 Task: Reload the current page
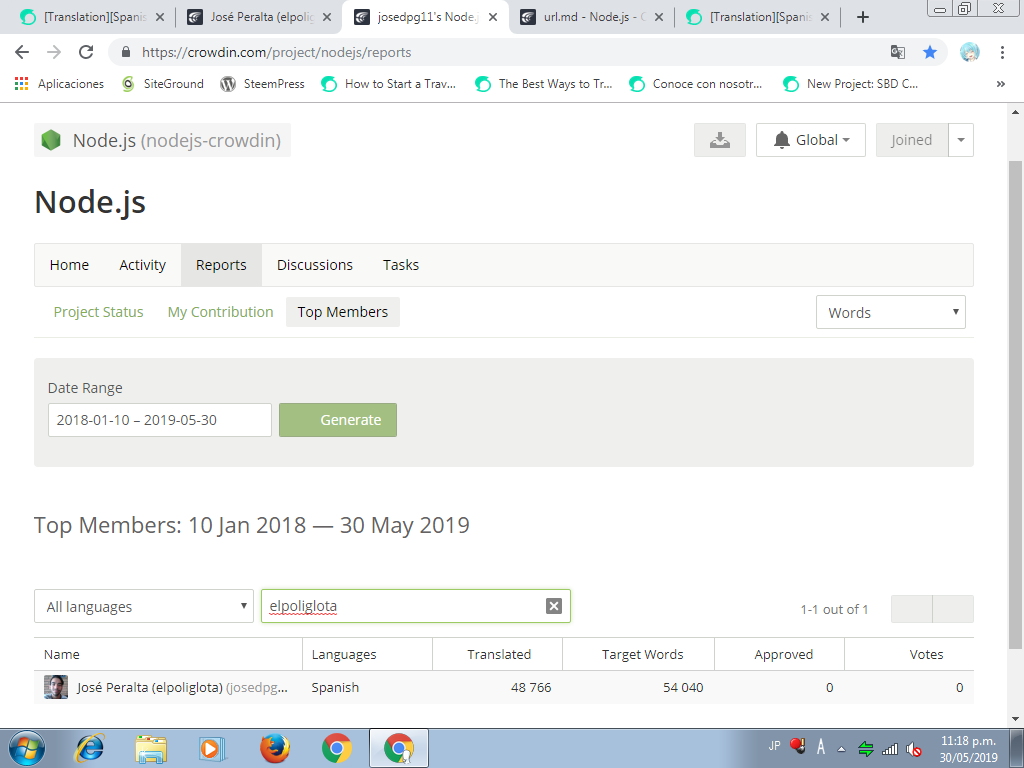(x=86, y=52)
